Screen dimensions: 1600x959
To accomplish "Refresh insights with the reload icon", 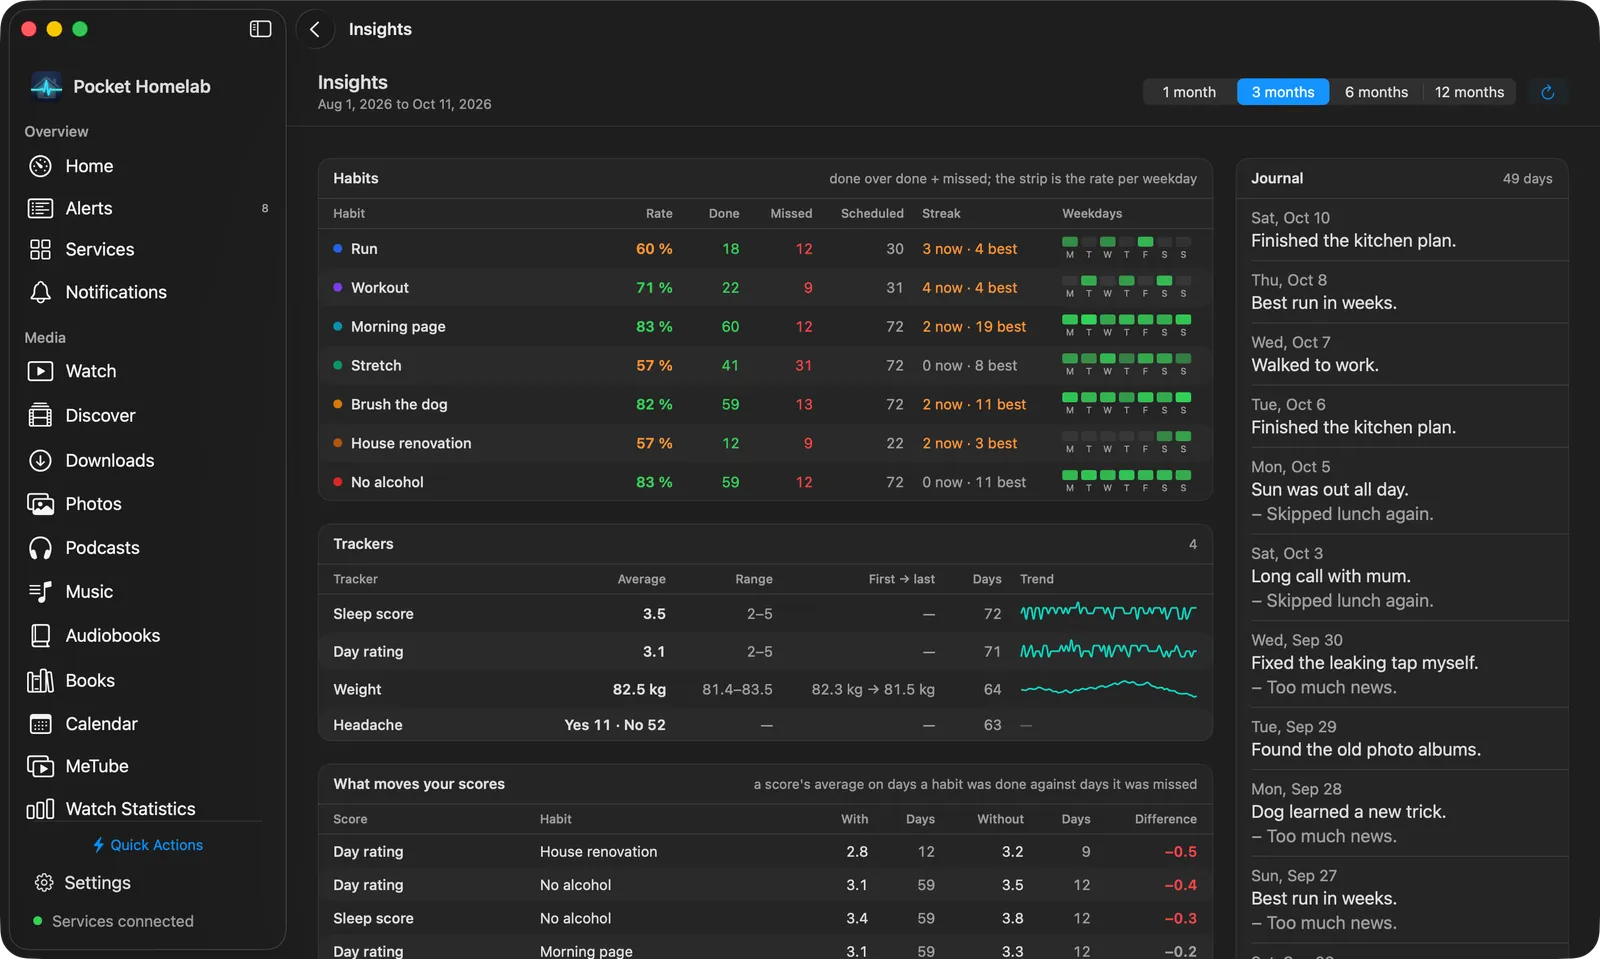I will 1548,92.
